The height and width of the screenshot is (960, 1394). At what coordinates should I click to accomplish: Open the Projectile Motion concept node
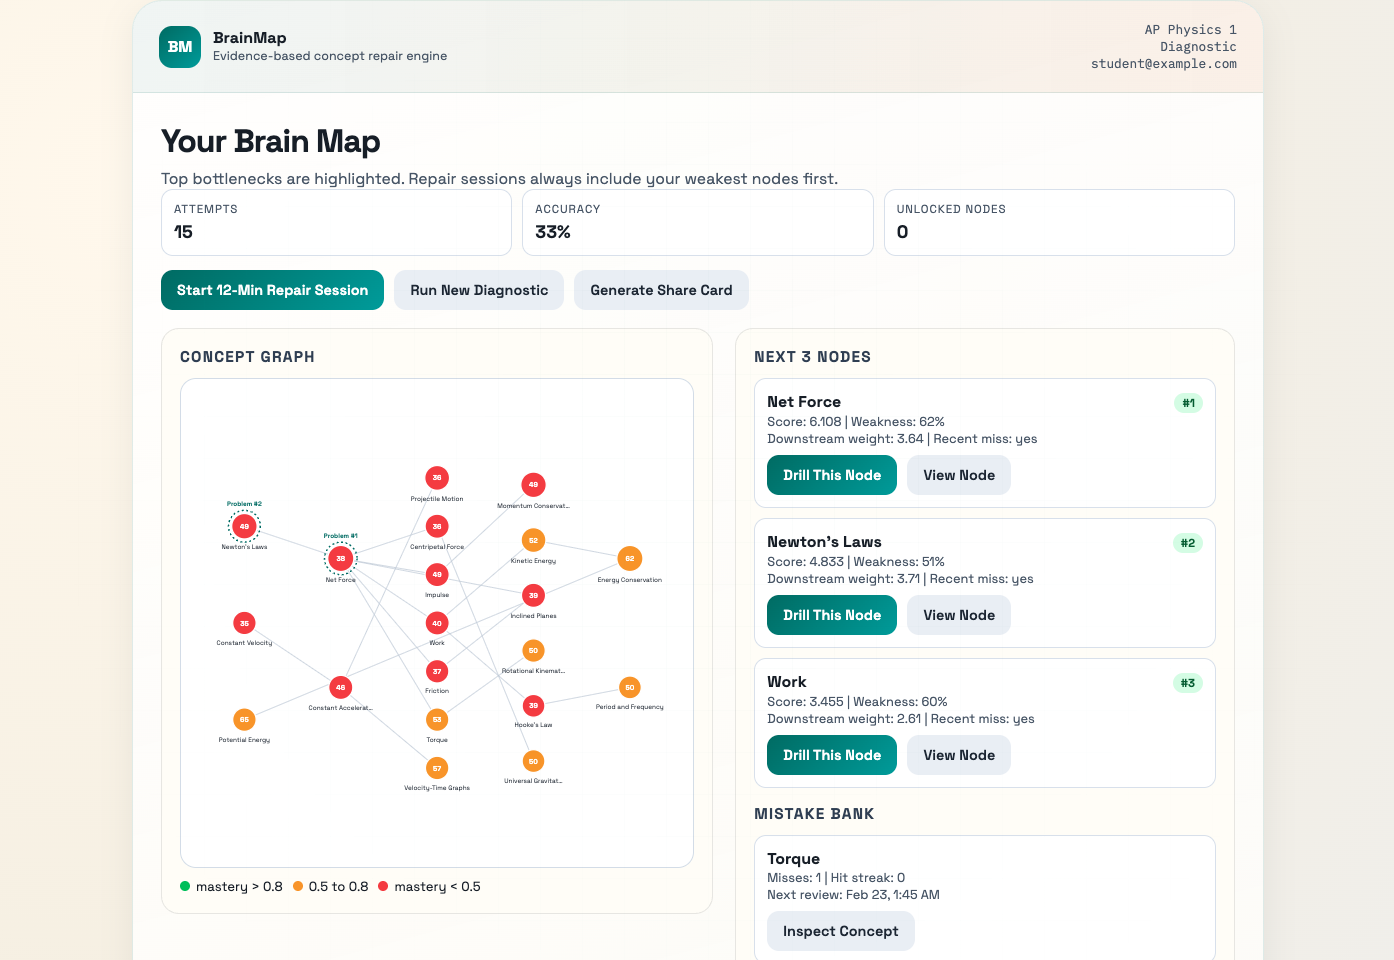[x=437, y=478]
